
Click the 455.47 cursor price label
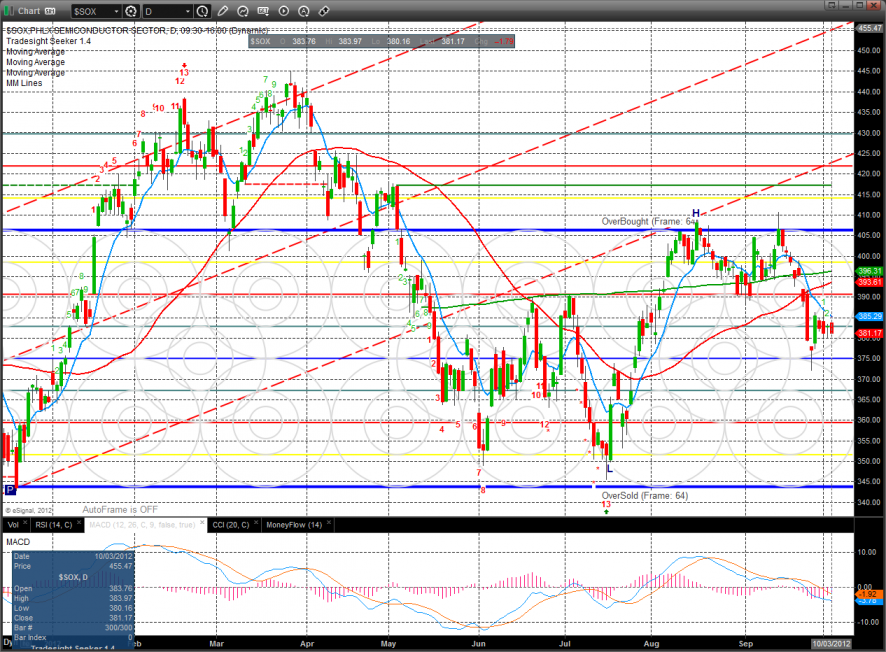[870, 28]
